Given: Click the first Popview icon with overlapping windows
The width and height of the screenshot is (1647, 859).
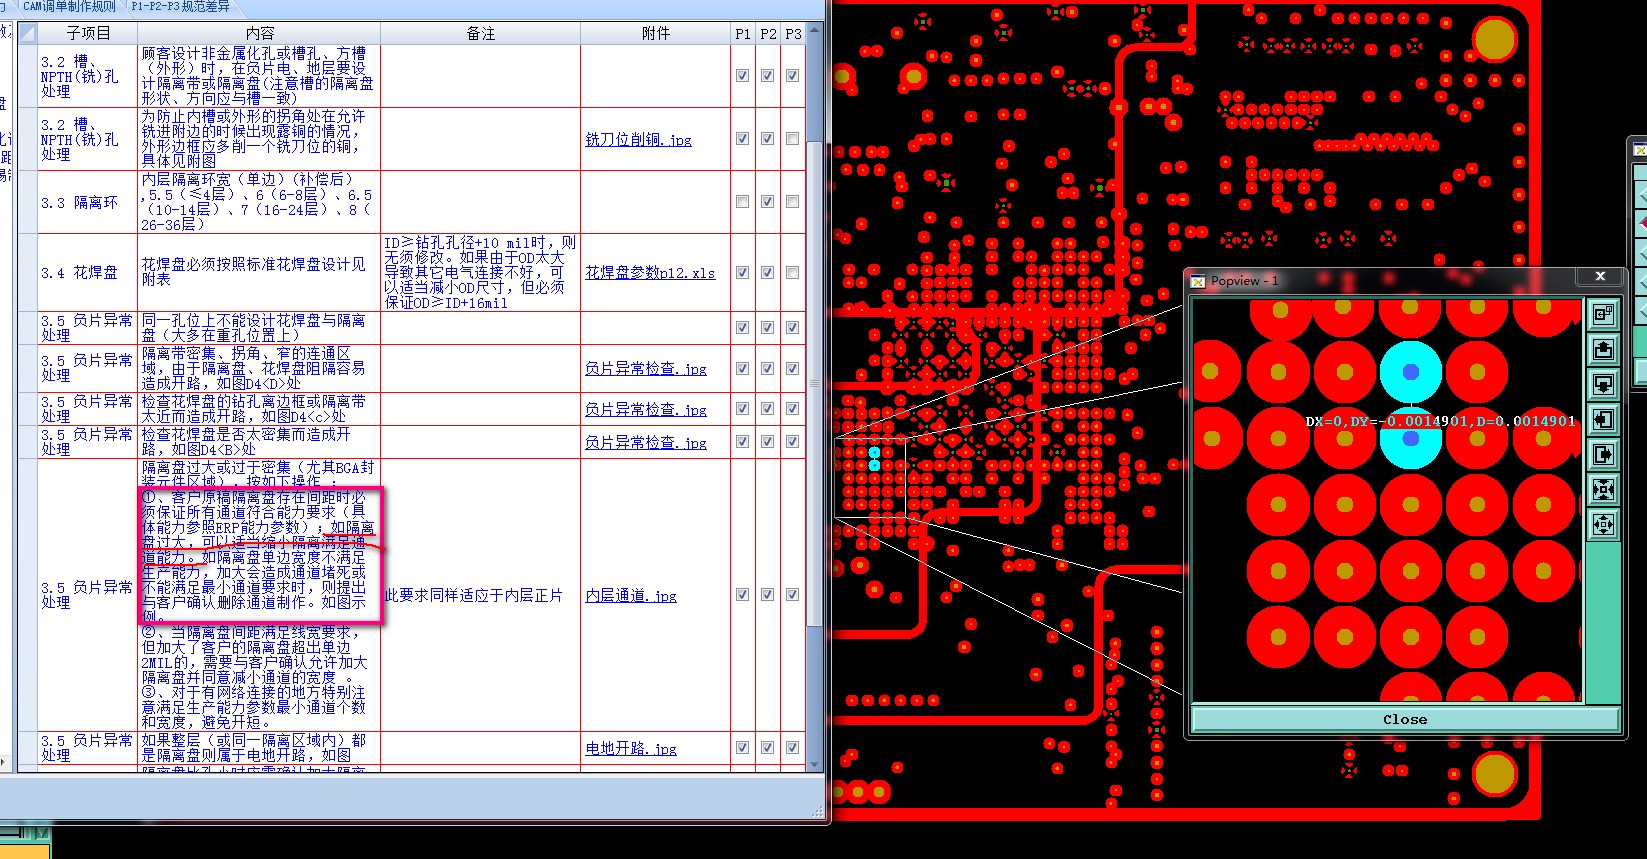Looking at the screenshot, I should pos(1603,315).
